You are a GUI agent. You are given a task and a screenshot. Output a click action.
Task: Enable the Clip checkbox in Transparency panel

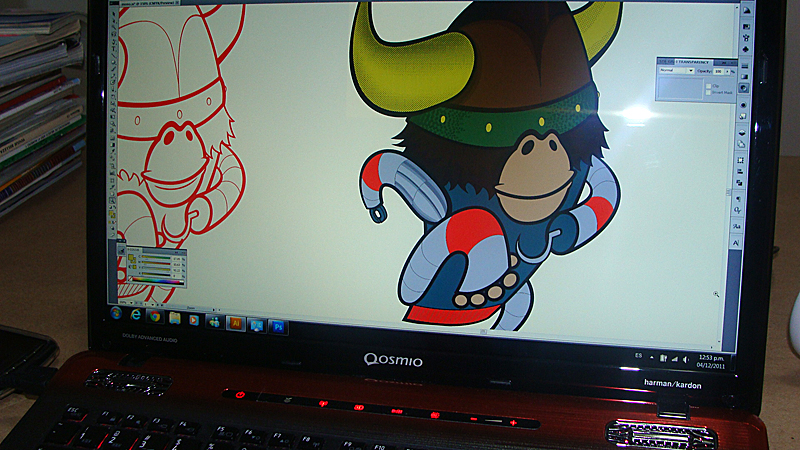708,86
